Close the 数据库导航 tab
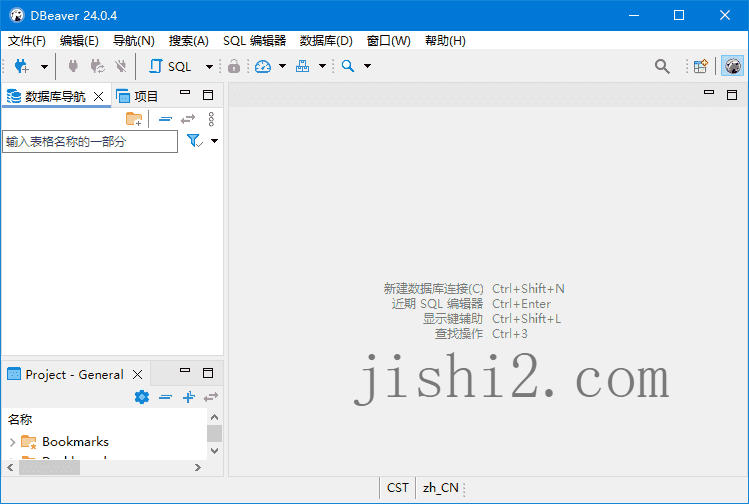Viewport: 749px width, 504px height. coord(98,97)
